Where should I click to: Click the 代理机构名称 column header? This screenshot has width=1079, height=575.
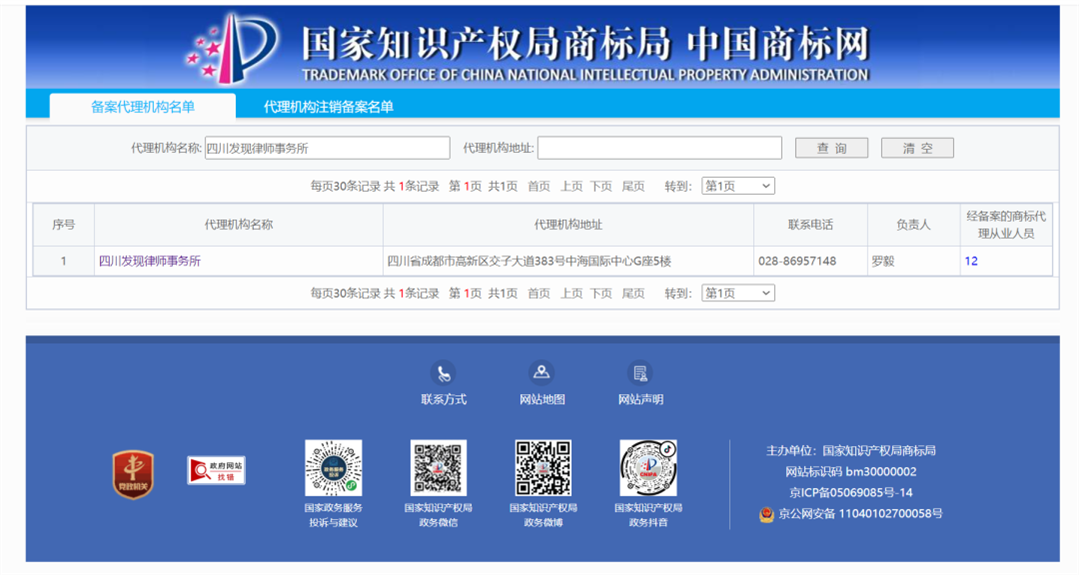pos(239,224)
